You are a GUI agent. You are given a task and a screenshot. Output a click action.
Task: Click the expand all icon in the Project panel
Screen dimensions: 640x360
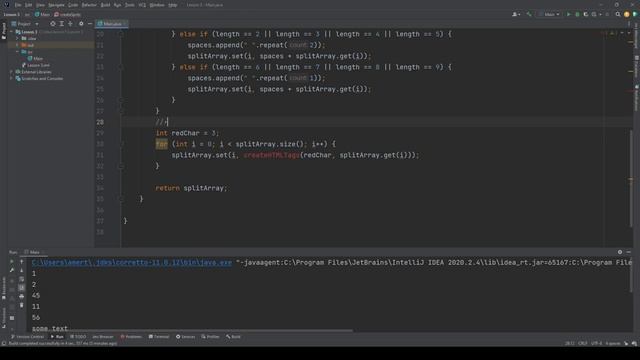coord(62,24)
